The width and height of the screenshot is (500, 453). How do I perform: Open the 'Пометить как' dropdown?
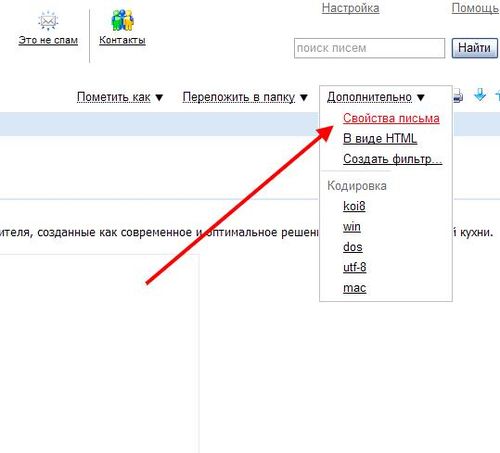[x=120, y=97]
